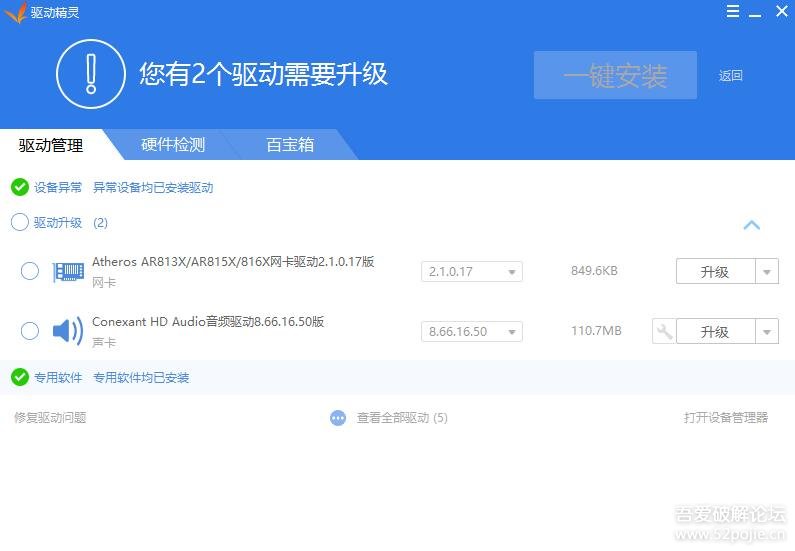The height and width of the screenshot is (551, 795).
Task: Select the Conexant HD Audio driver checkbox
Action: tap(29, 331)
